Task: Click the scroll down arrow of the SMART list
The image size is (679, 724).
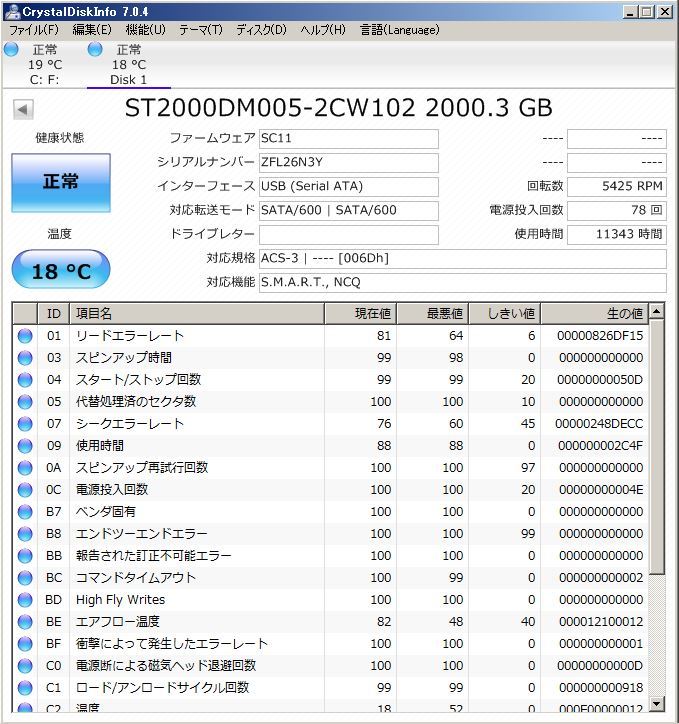Action: [x=656, y=704]
